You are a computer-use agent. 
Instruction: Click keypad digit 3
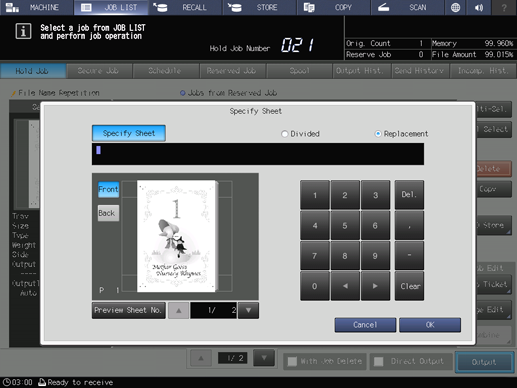pyautogui.click(x=375, y=195)
